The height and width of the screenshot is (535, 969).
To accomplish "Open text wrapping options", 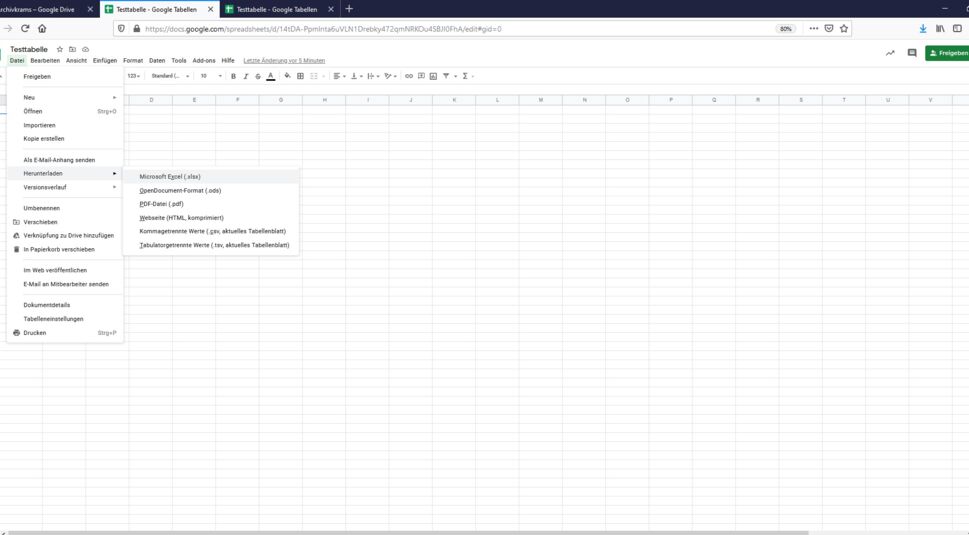I will pyautogui.click(x=373, y=76).
